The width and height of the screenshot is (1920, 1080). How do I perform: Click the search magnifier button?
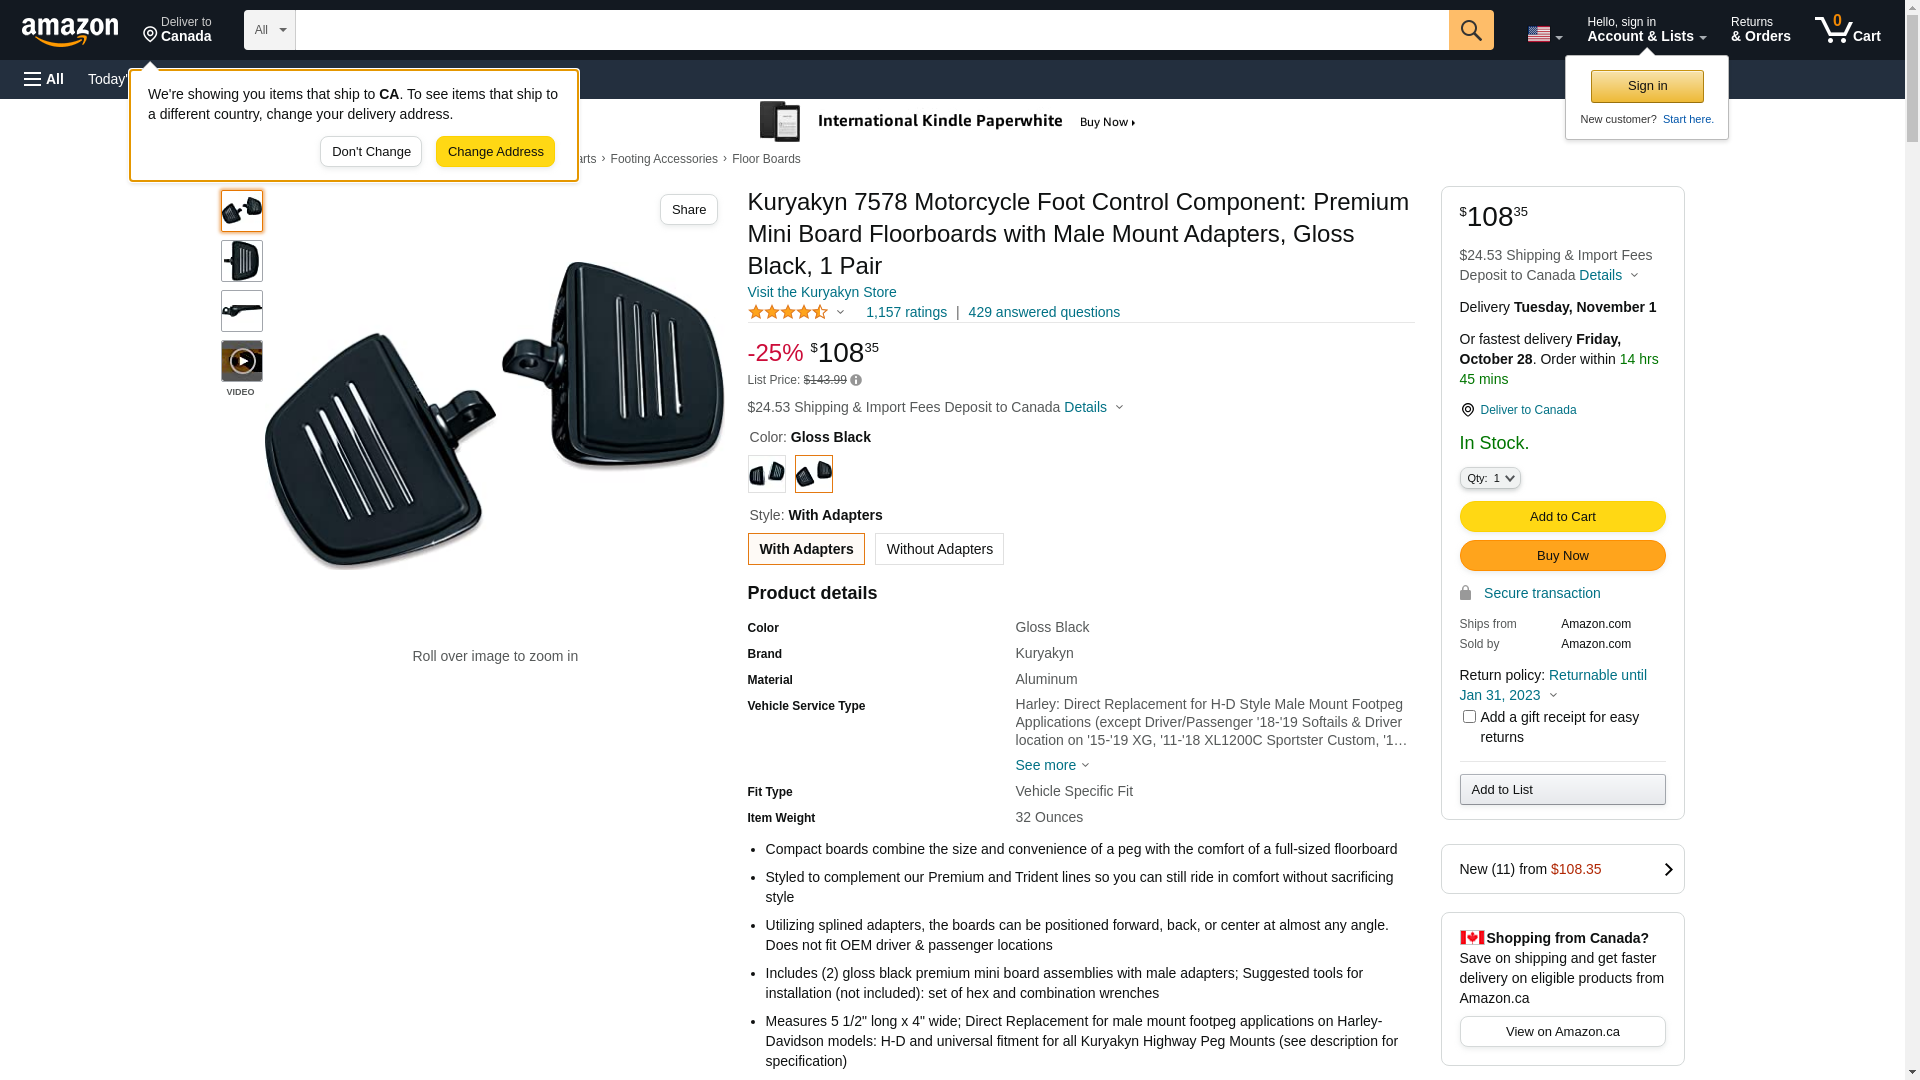click(x=1470, y=30)
